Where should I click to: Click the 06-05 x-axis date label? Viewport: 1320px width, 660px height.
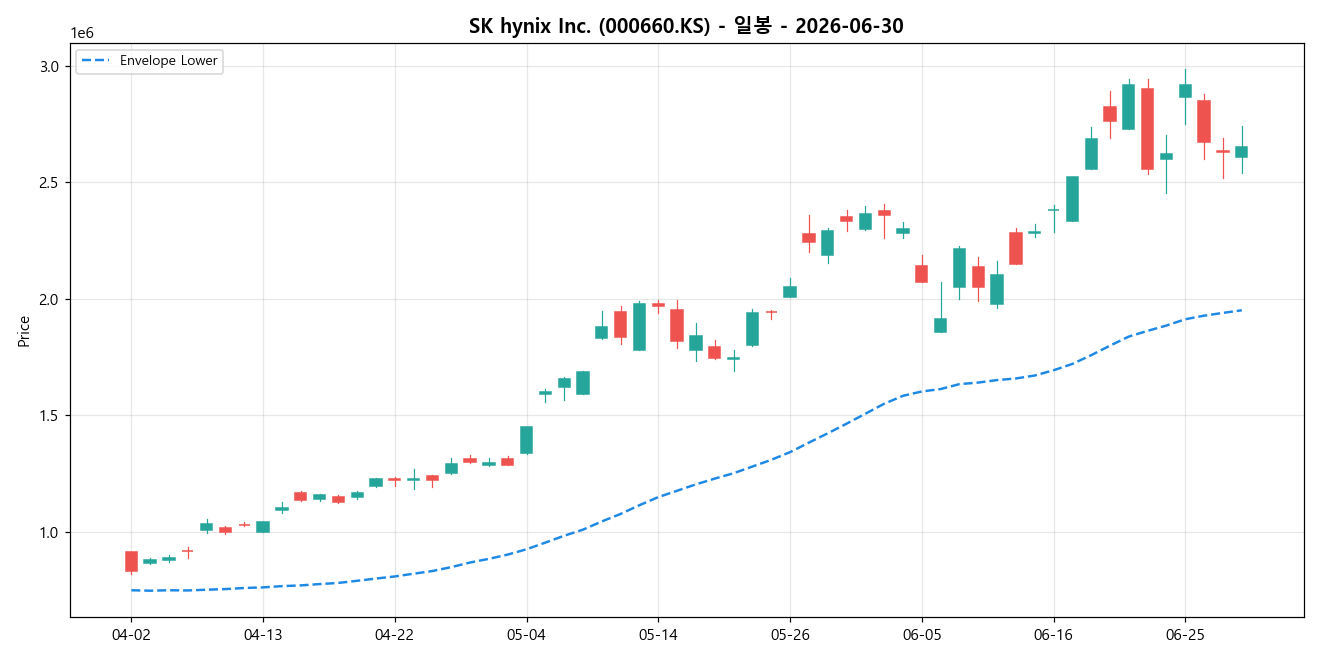(x=922, y=635)
